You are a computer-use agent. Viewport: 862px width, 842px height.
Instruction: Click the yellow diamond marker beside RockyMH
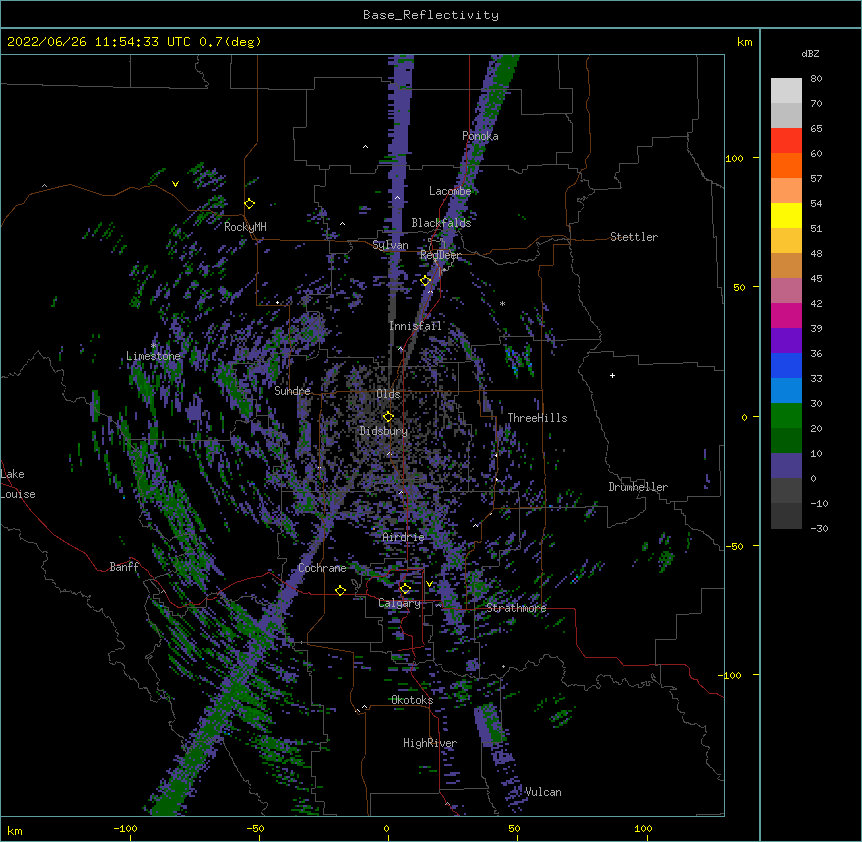coord(250,204)
